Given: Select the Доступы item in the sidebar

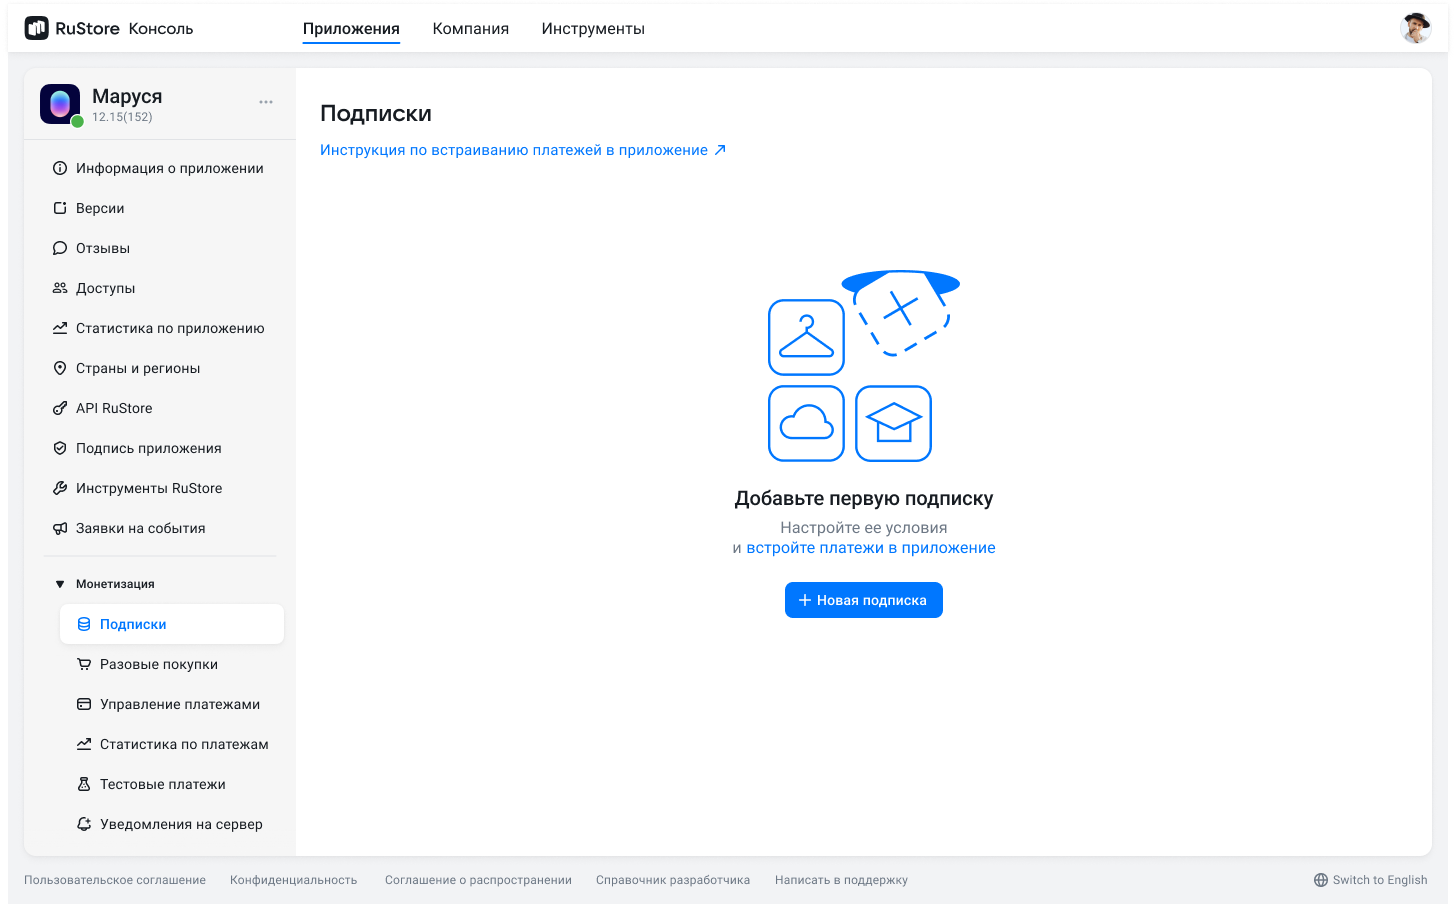Looking at the screenshot, I should click(x=60, y=287).
